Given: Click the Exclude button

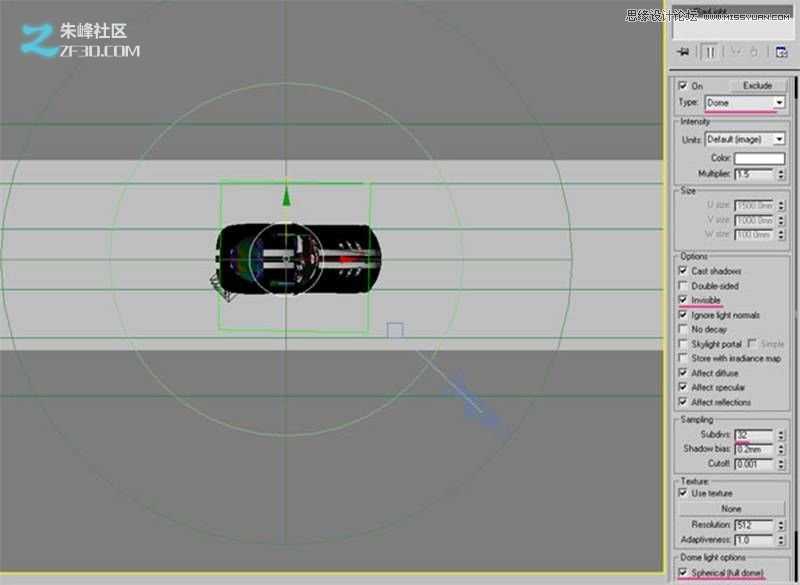Looking at the screenshot, I should (757, 85).
